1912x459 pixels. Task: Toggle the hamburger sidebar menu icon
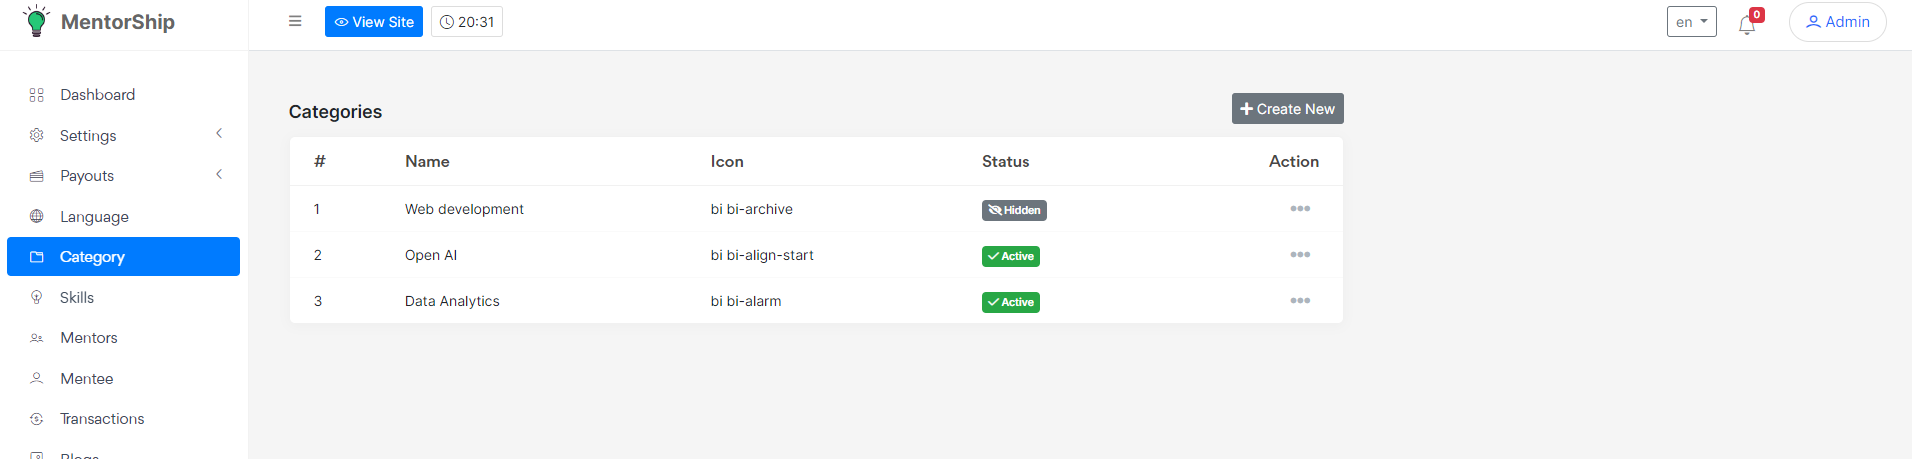click(x=295, y=21)
